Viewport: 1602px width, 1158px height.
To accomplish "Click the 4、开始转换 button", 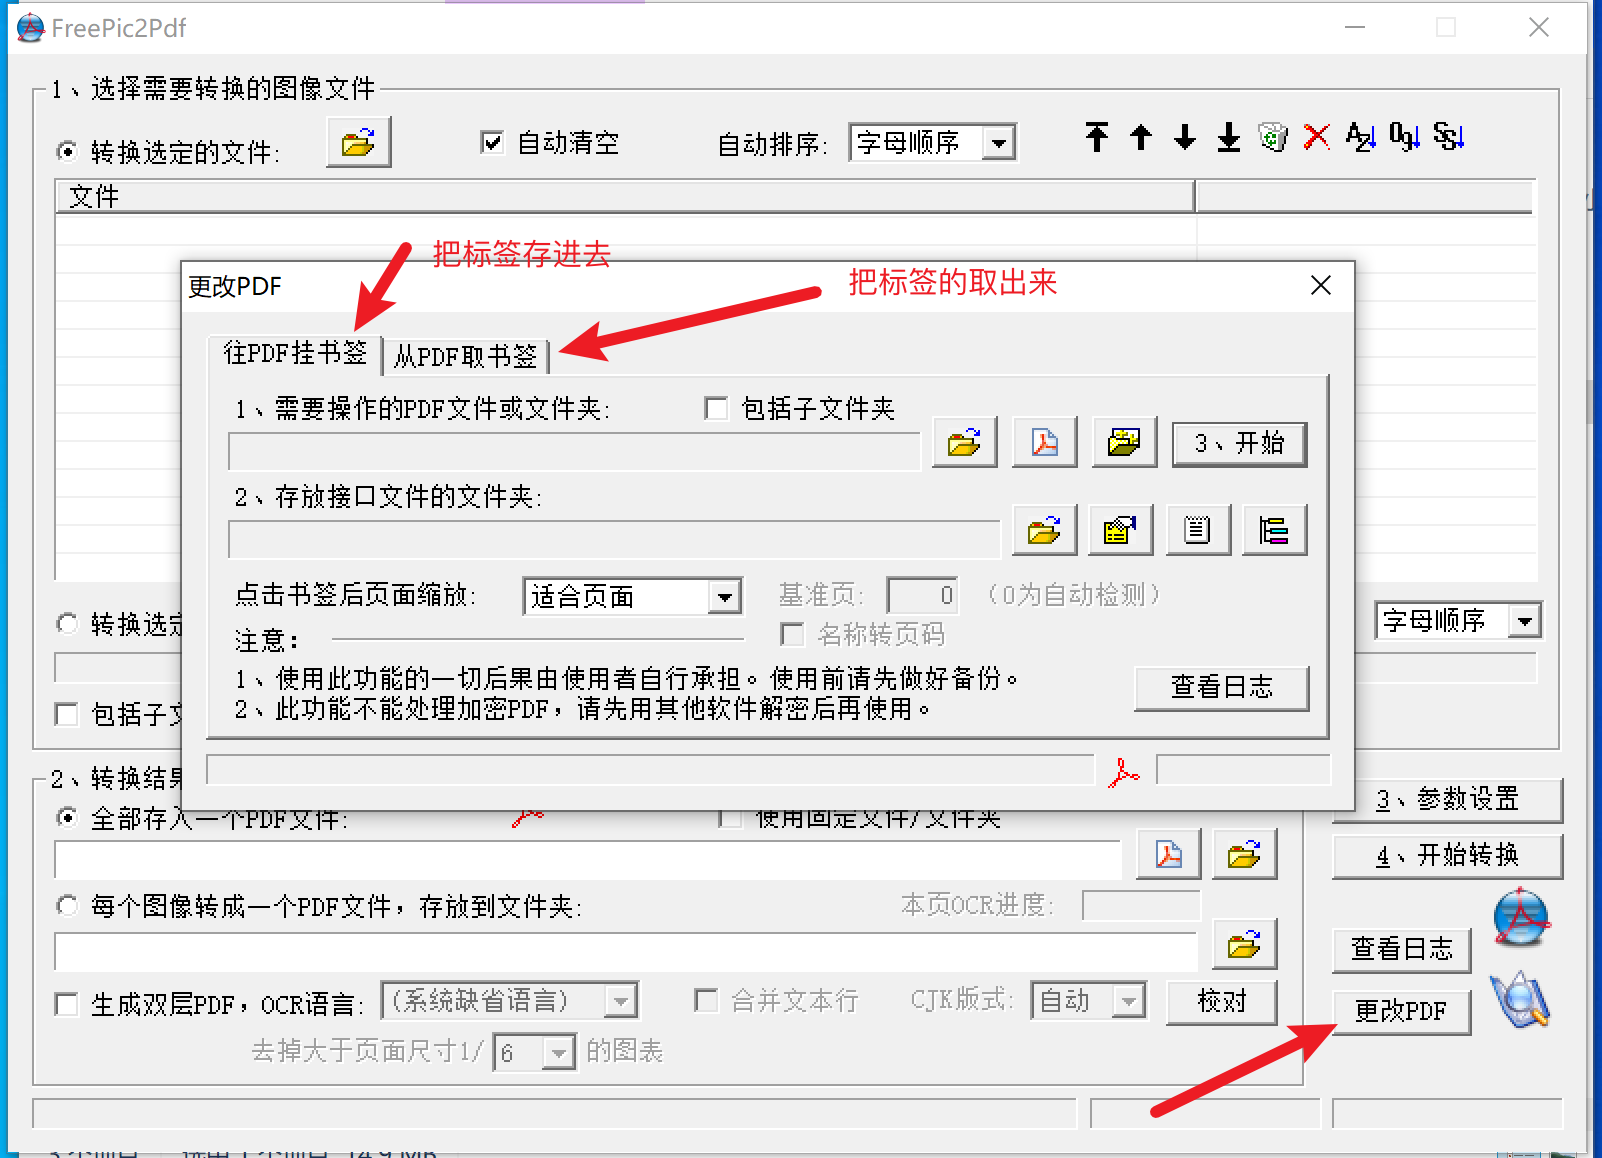I will click(1447, 856).
